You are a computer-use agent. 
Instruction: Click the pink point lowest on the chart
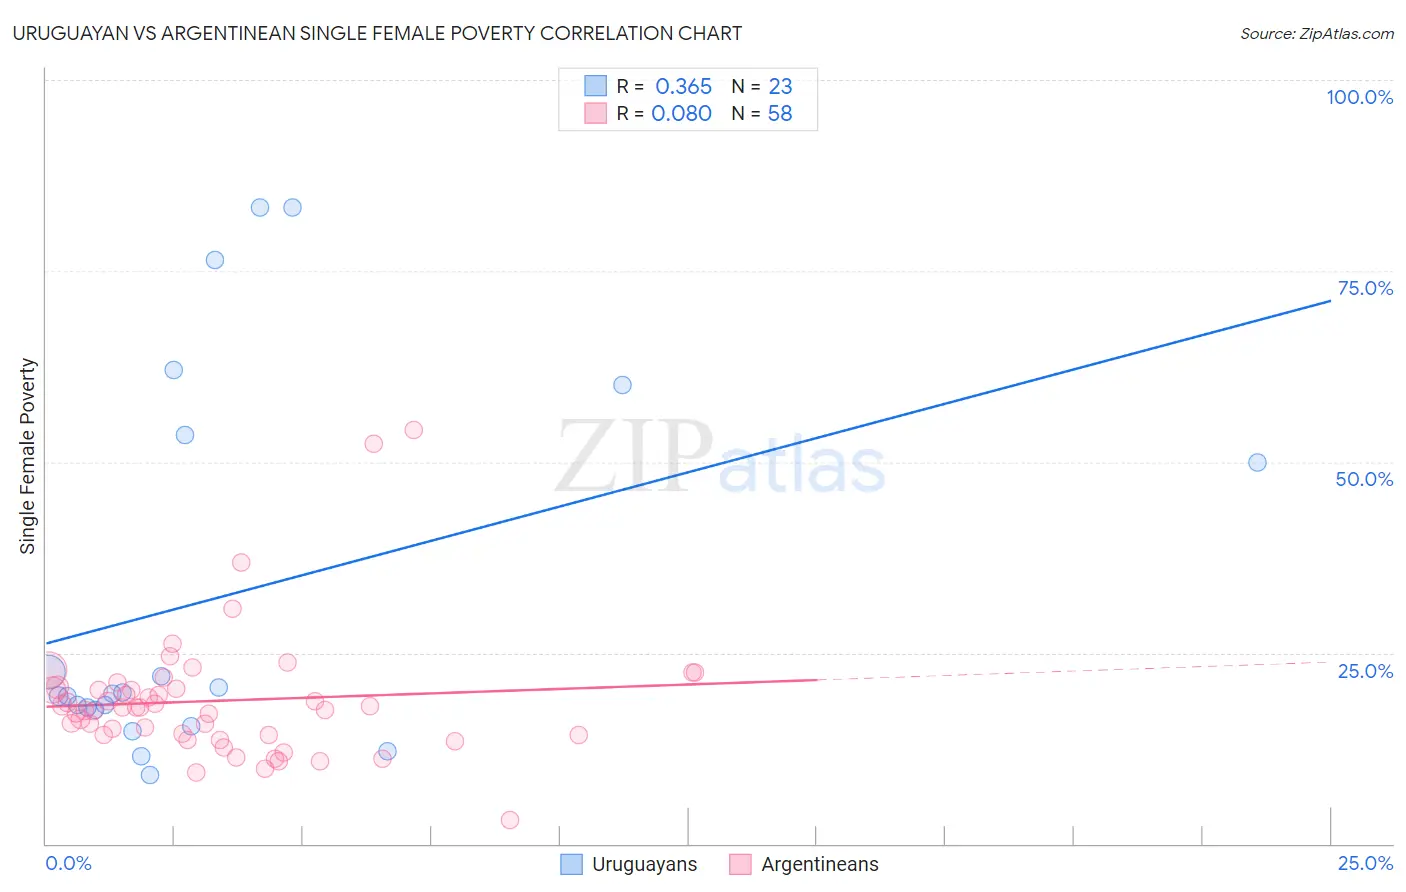pyautogui.click(x=510, y=820)
